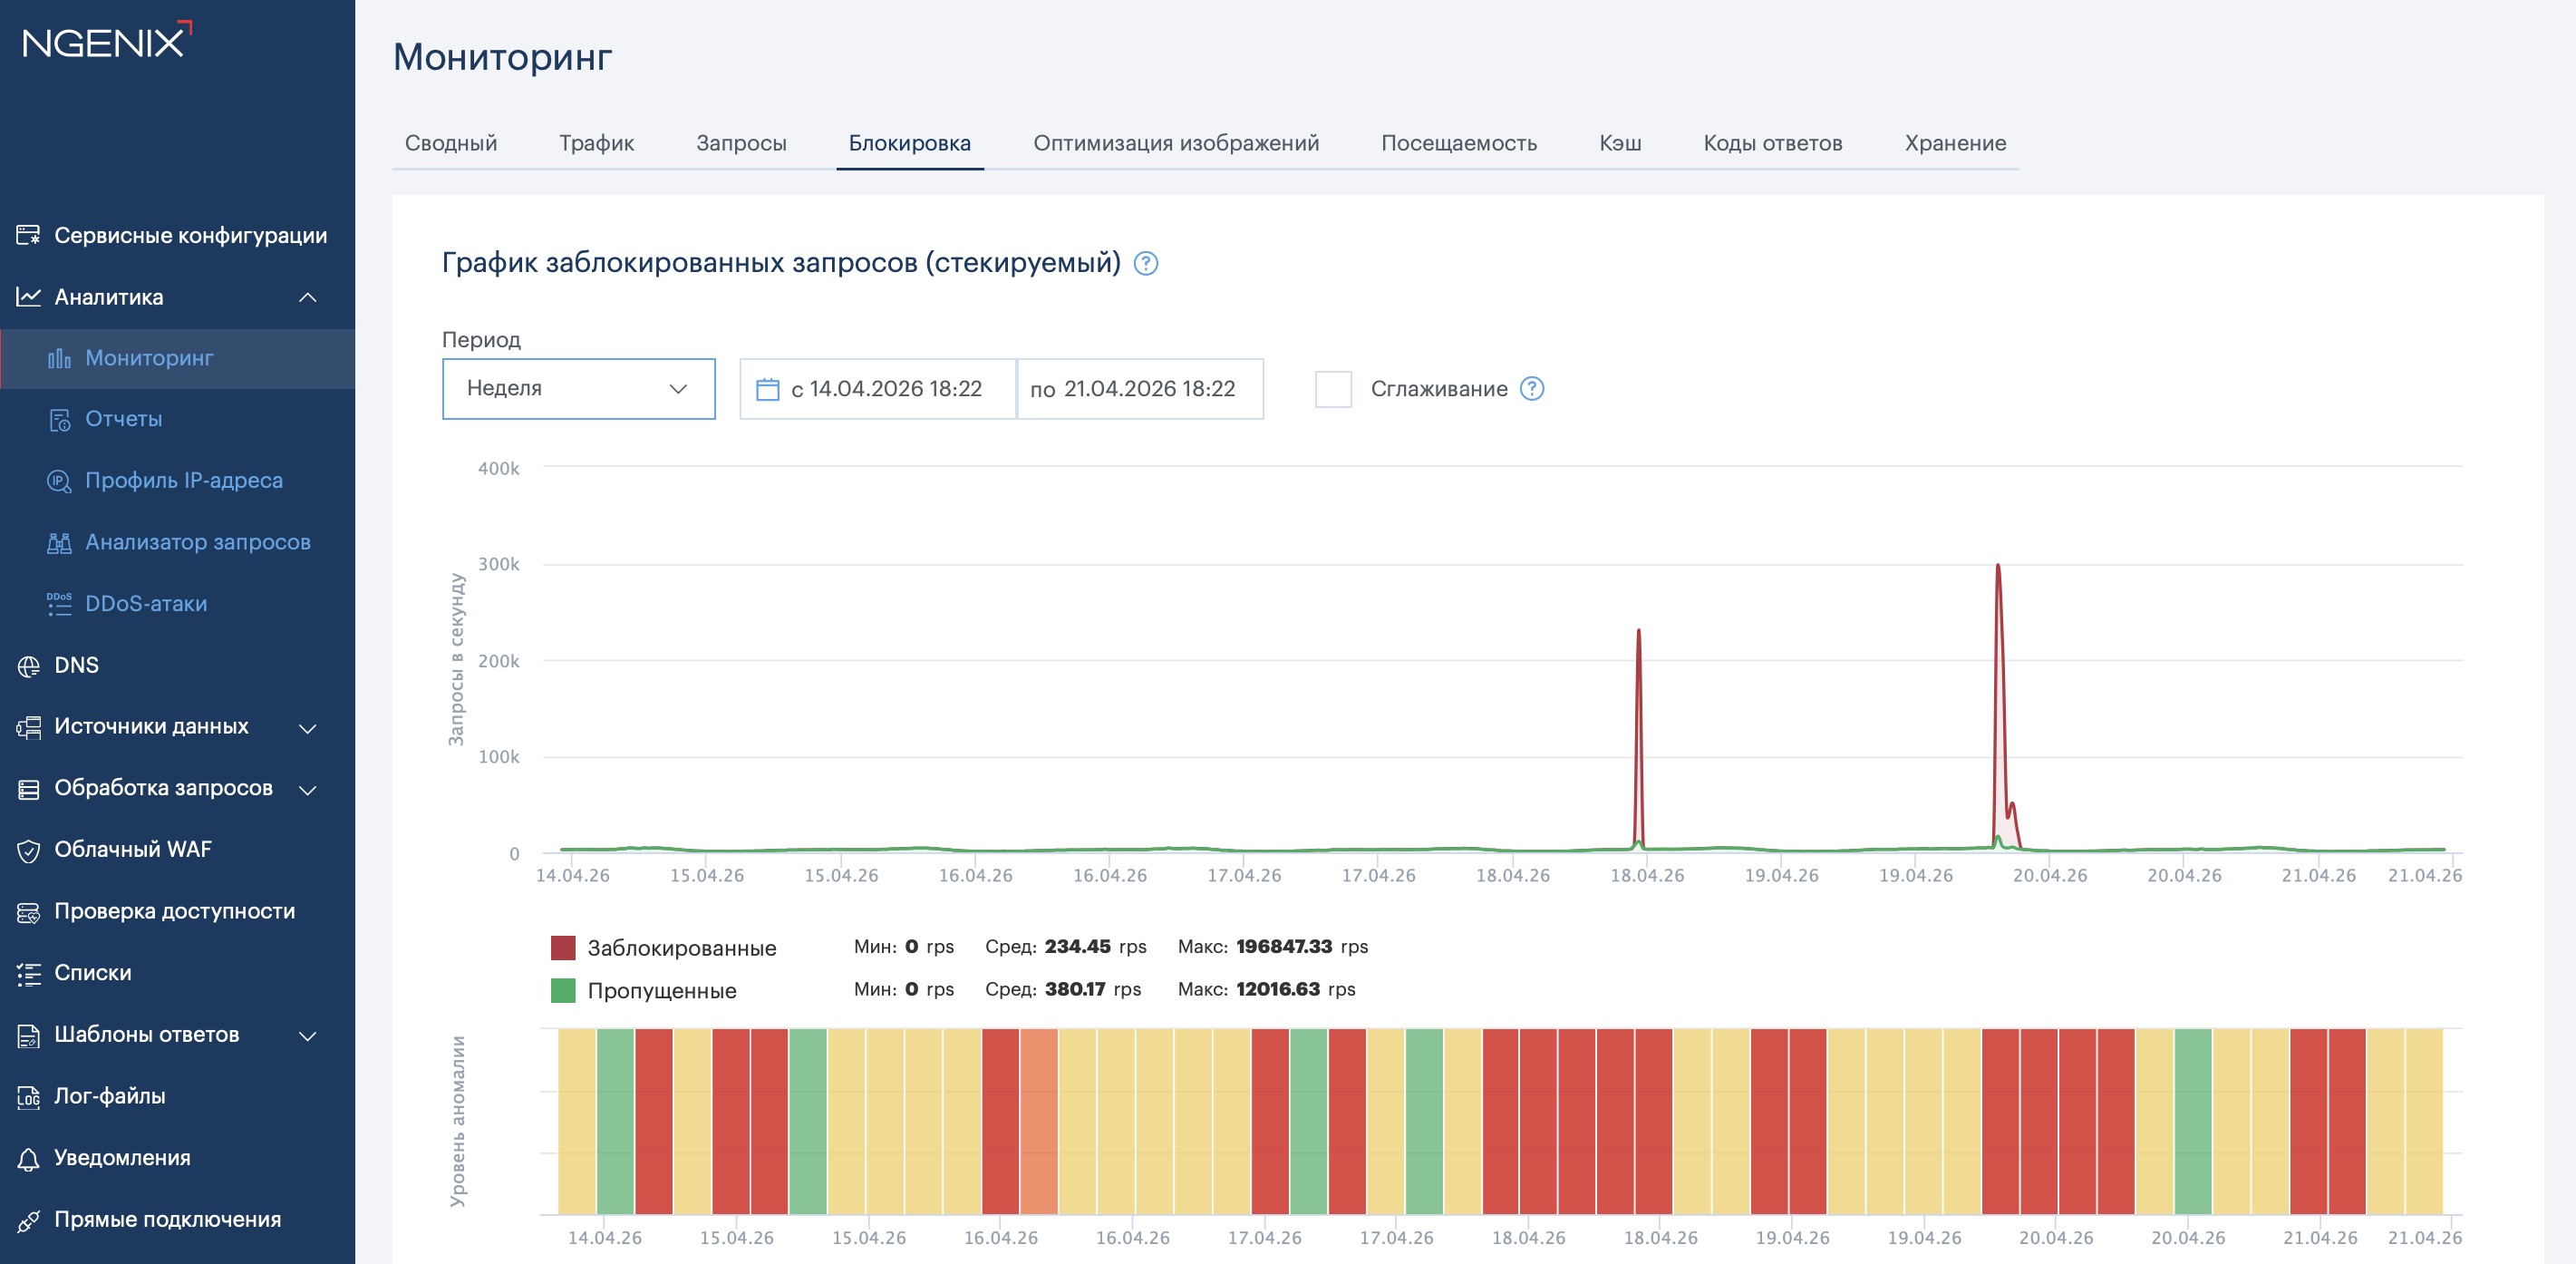Viewport: 2576px width, 1264px height.
Task: Click the calendar icon in date range
Action: pos(767,389)
